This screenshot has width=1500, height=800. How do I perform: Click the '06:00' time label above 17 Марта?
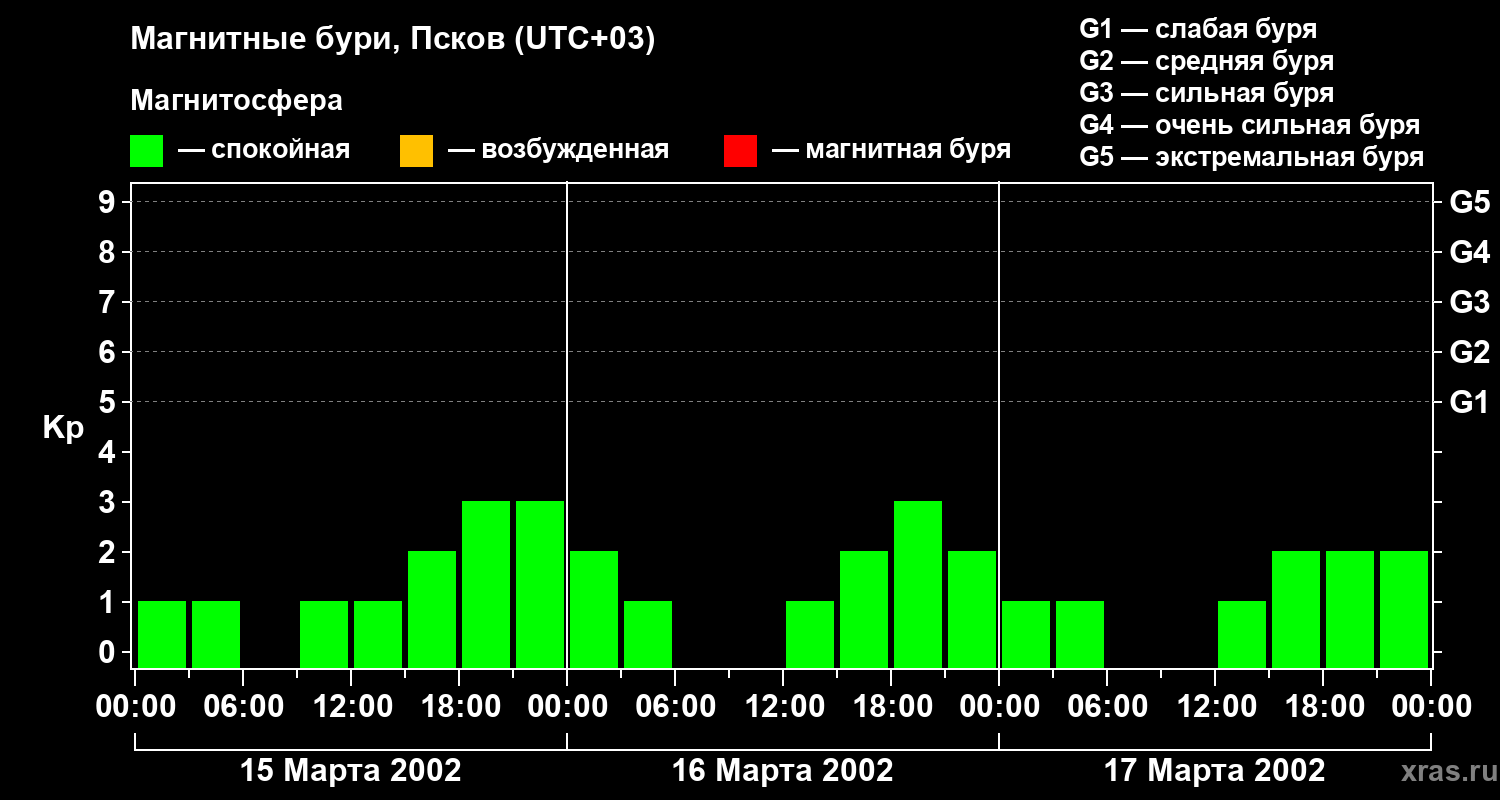pos(1107,707)
